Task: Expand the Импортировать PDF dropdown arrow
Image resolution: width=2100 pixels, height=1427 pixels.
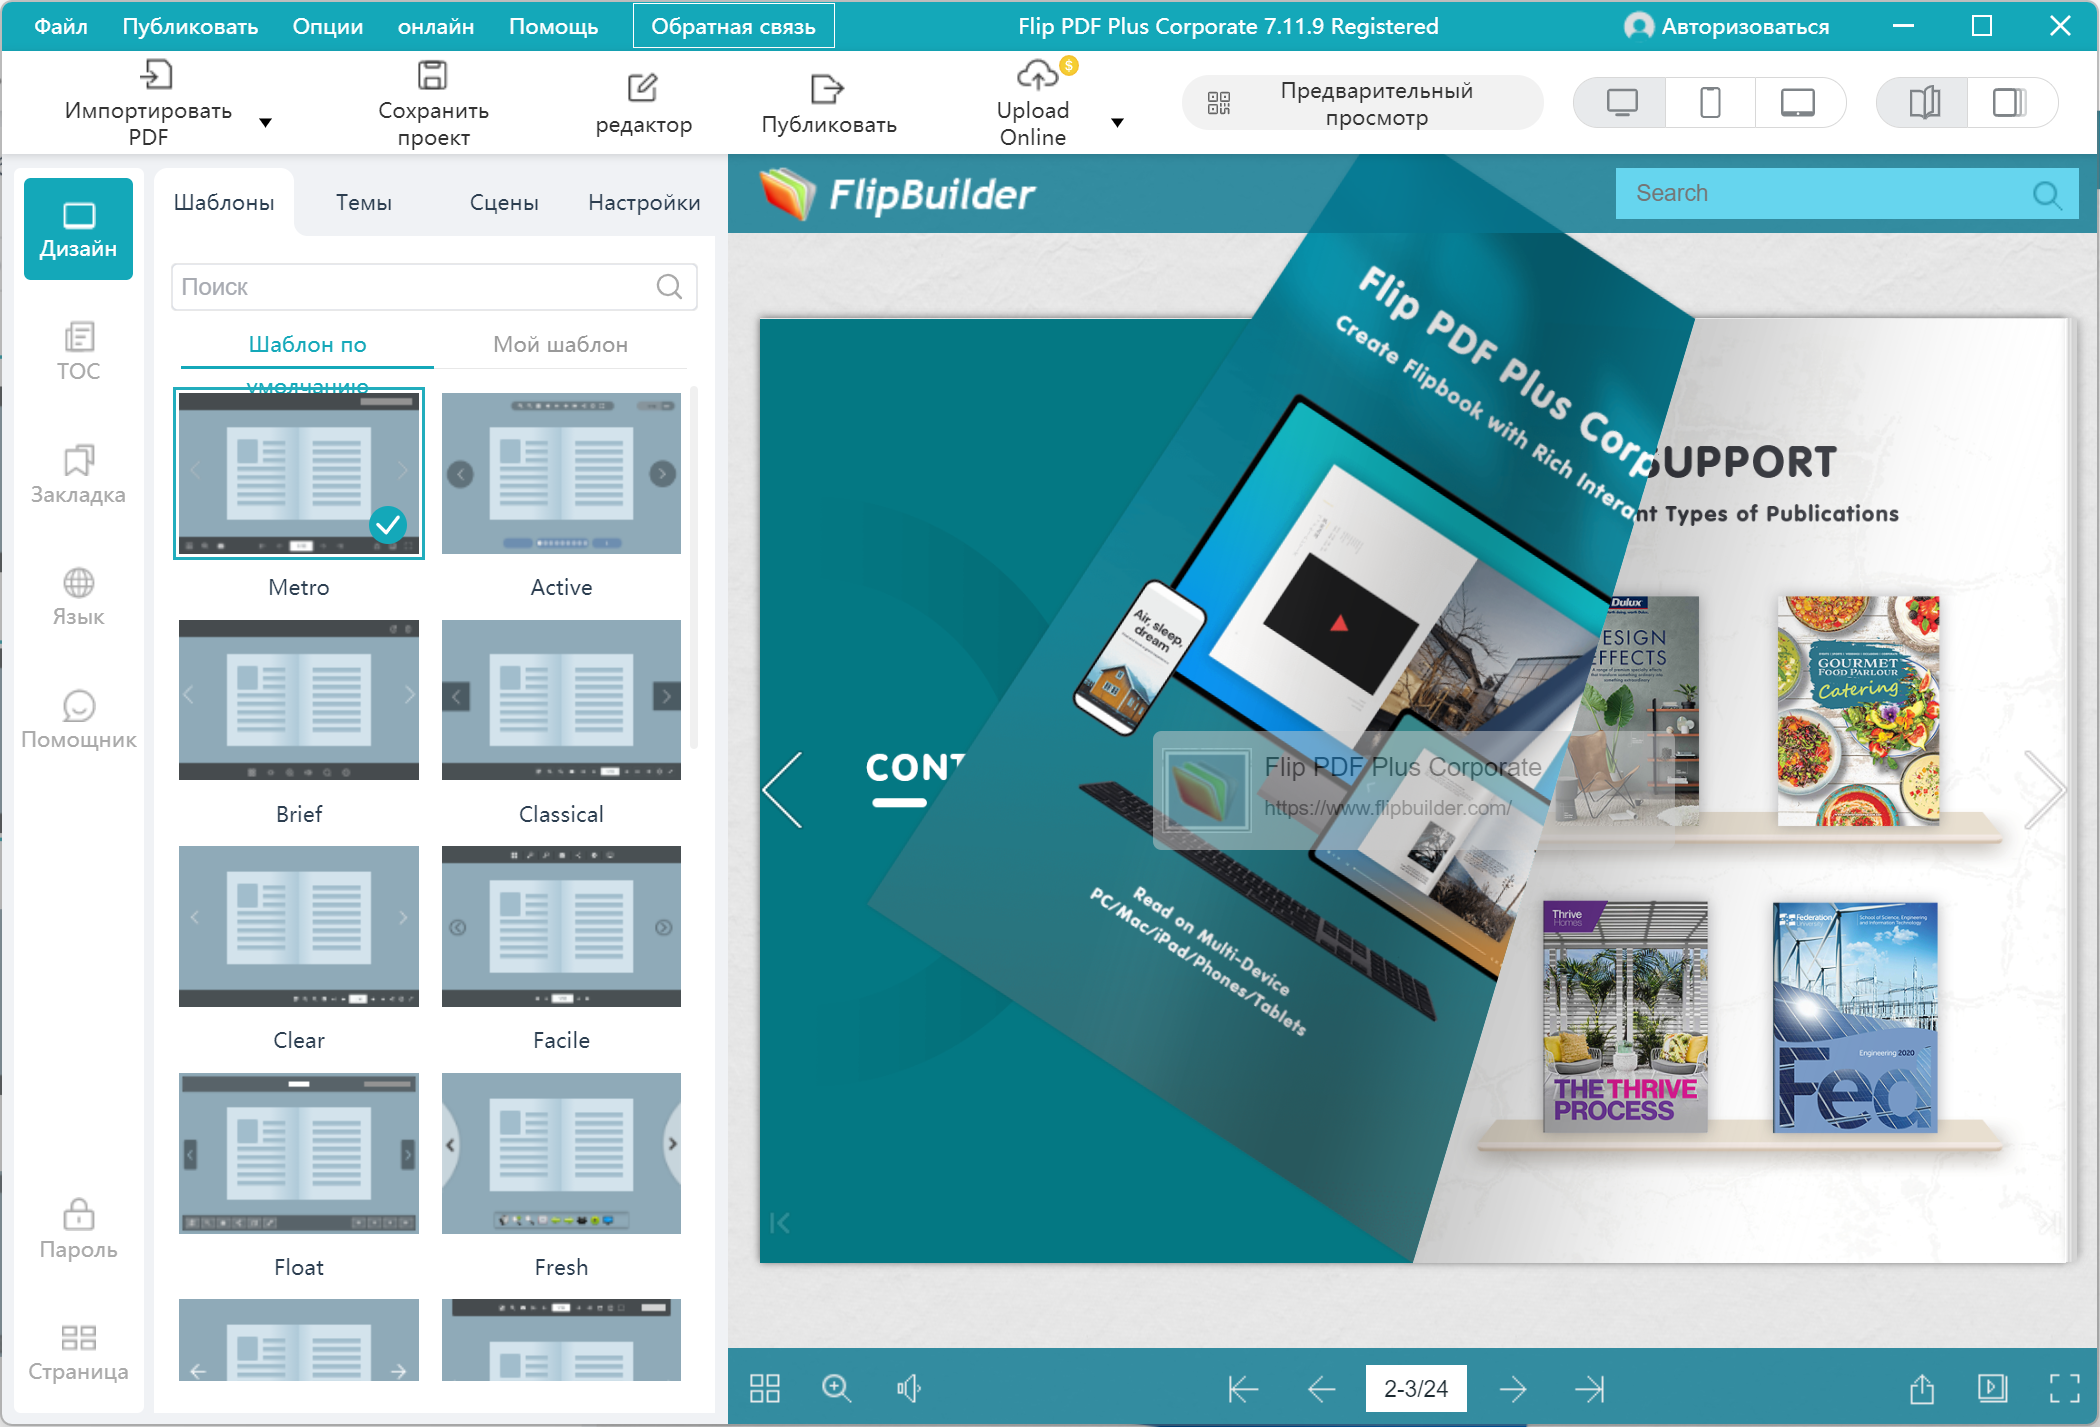Action: click(265, 123)
